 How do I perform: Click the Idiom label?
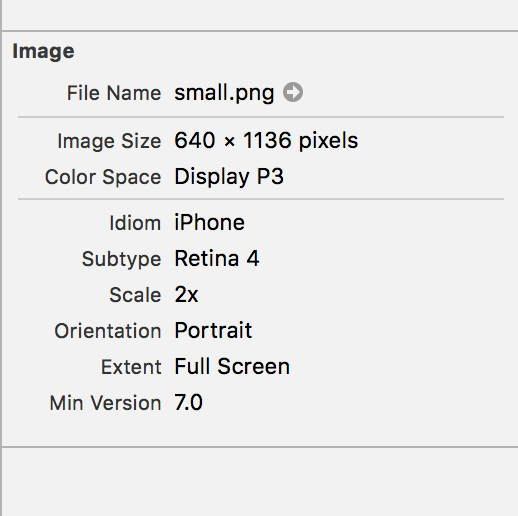click(135, 223)
